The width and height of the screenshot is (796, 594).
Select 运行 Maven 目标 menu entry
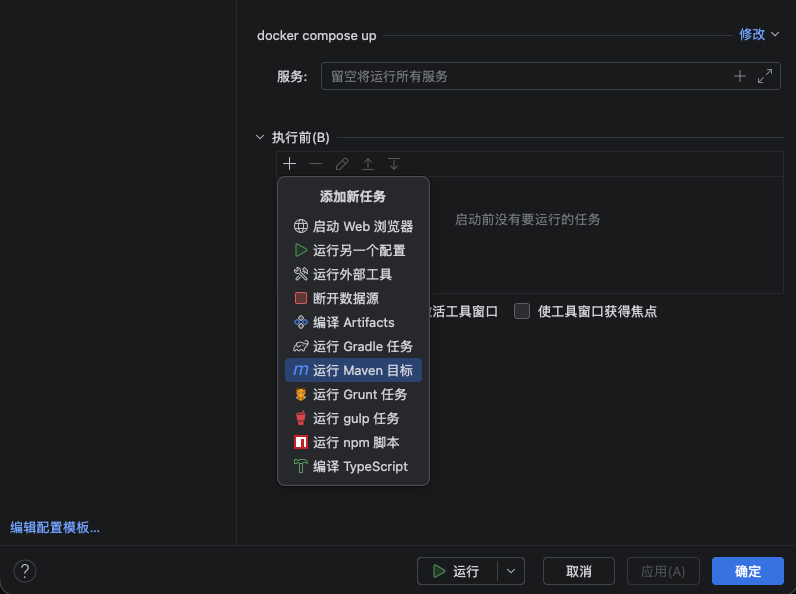pyautogui.click(x=353, y=370)
